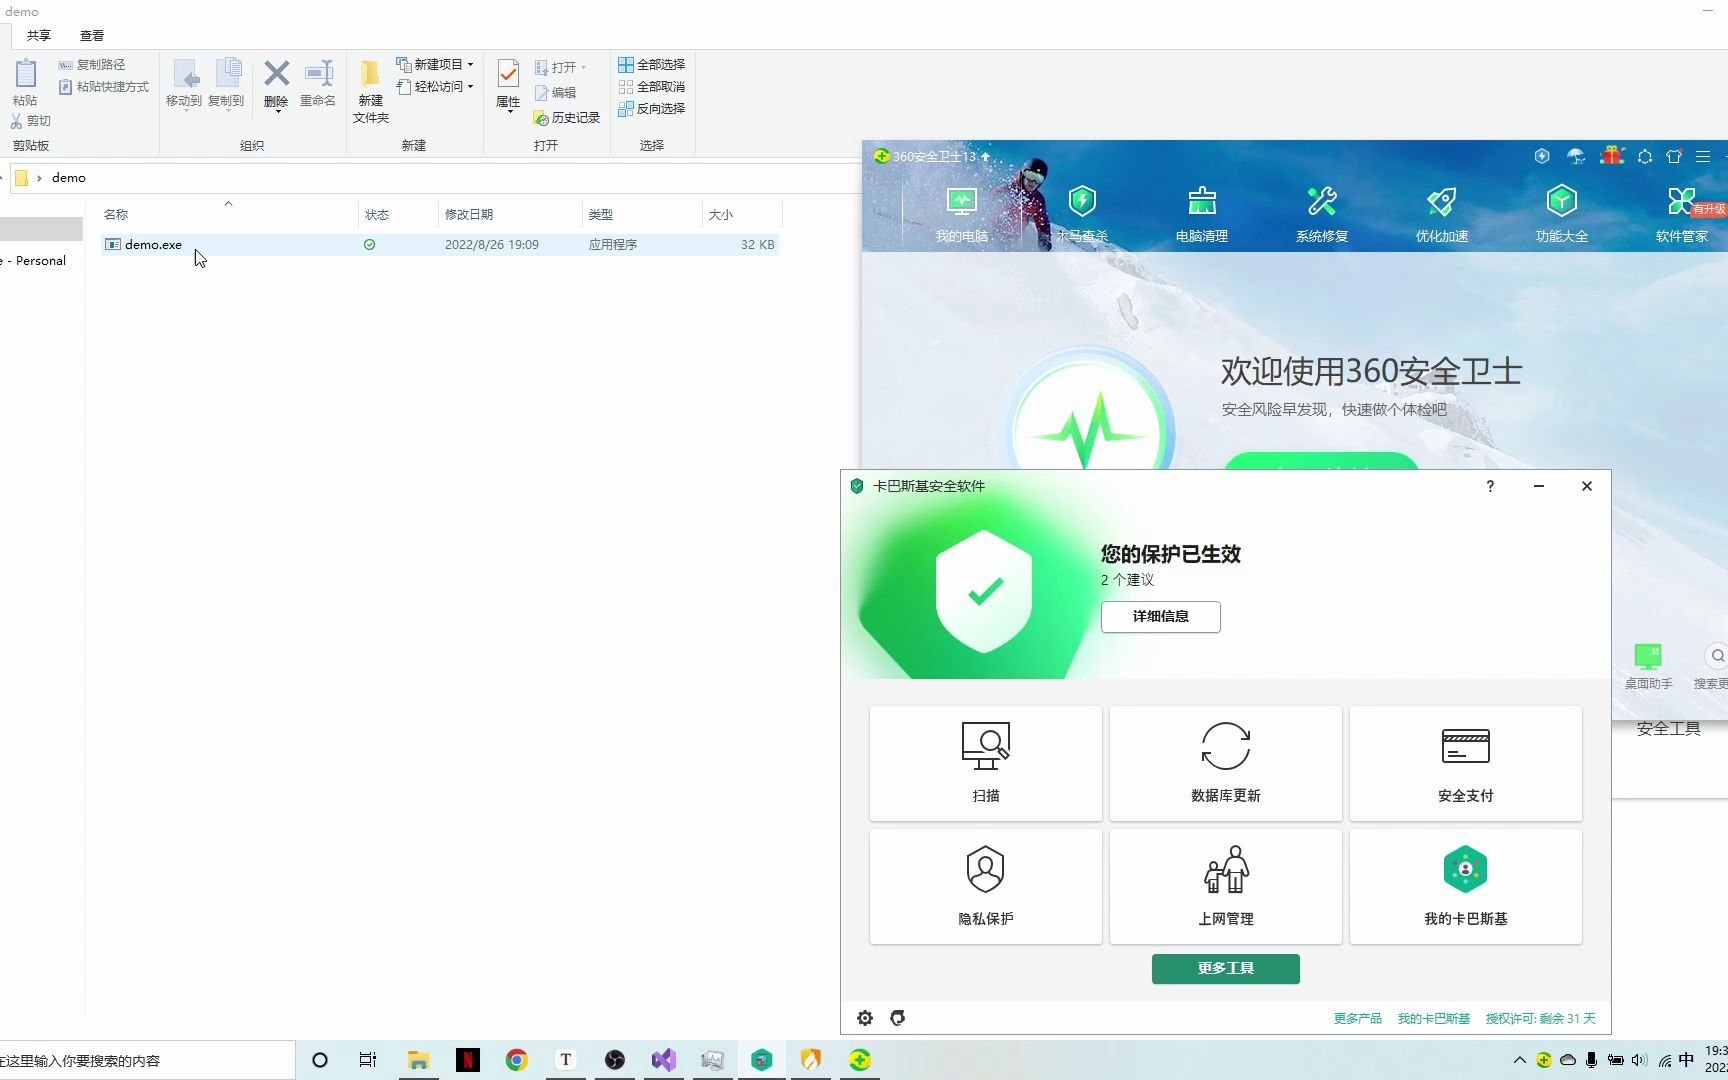Open 我的电脑 in 360 Security
The image size is (1728, 1080).
pos(961,214)
